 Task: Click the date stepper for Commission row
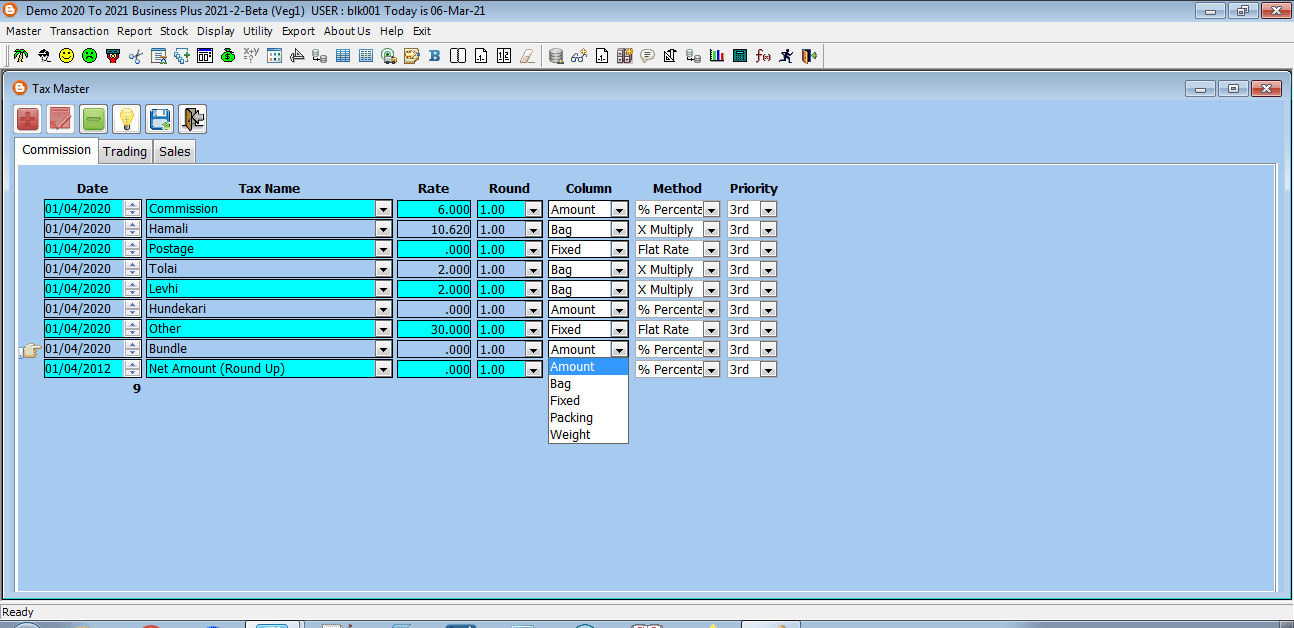[x=132, y=209]
